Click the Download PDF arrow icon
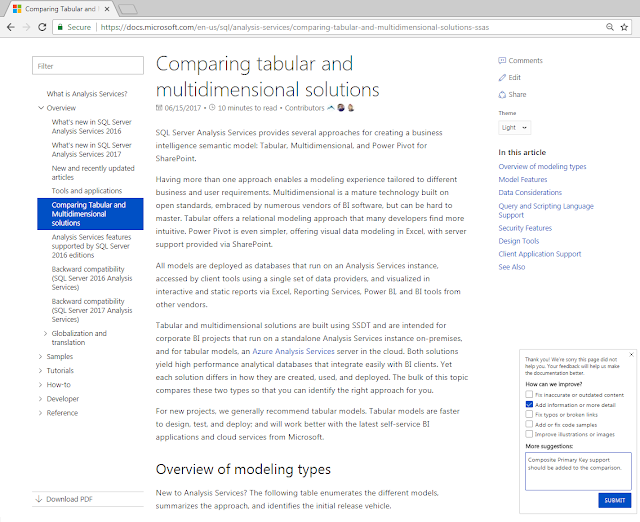 (x=39, y=499)
